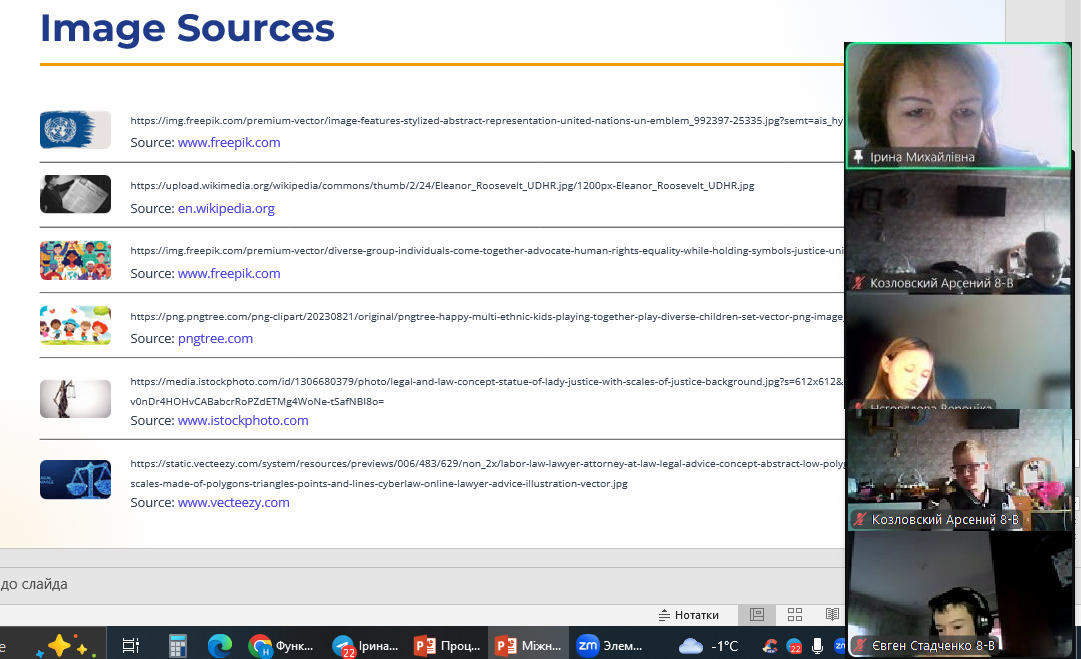Screen dimensions: 1081x659
Task: Launch Calculator from the taskbar
Action: tap(178, 646)
